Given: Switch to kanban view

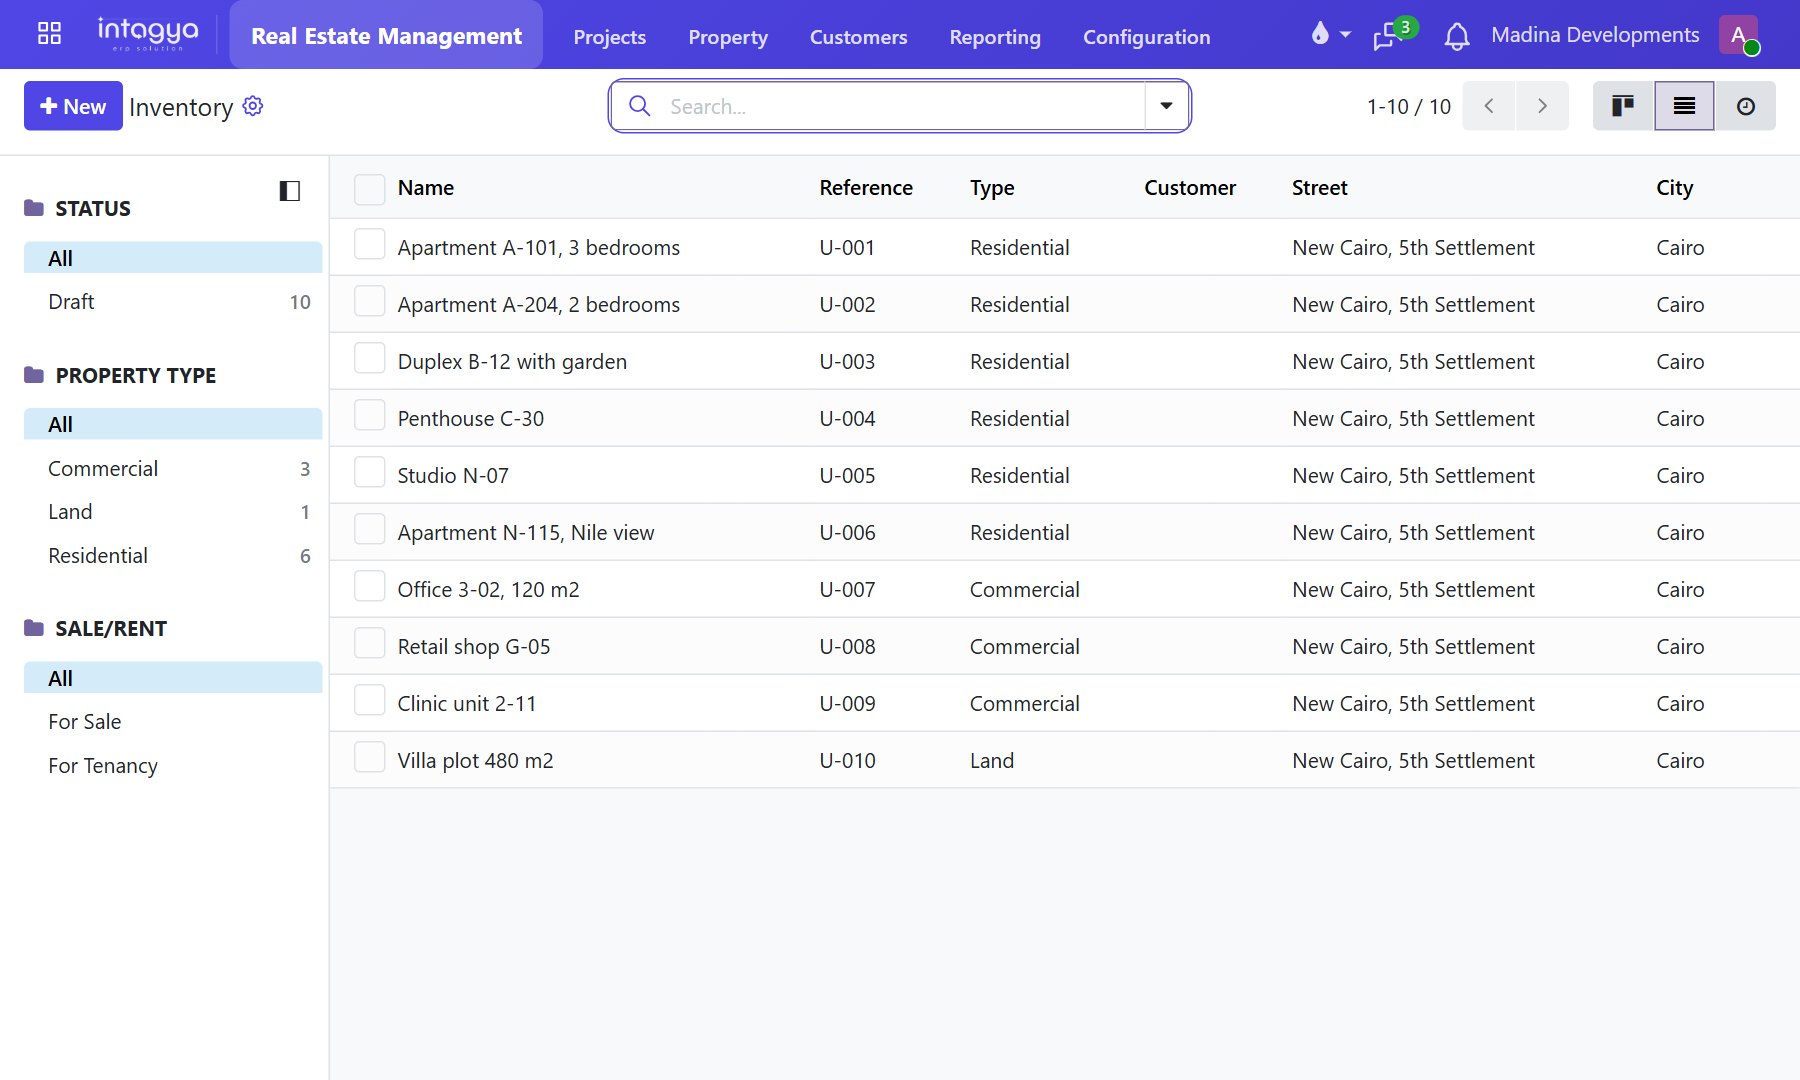Looking at the screenshot, I should click(1623, 106).
